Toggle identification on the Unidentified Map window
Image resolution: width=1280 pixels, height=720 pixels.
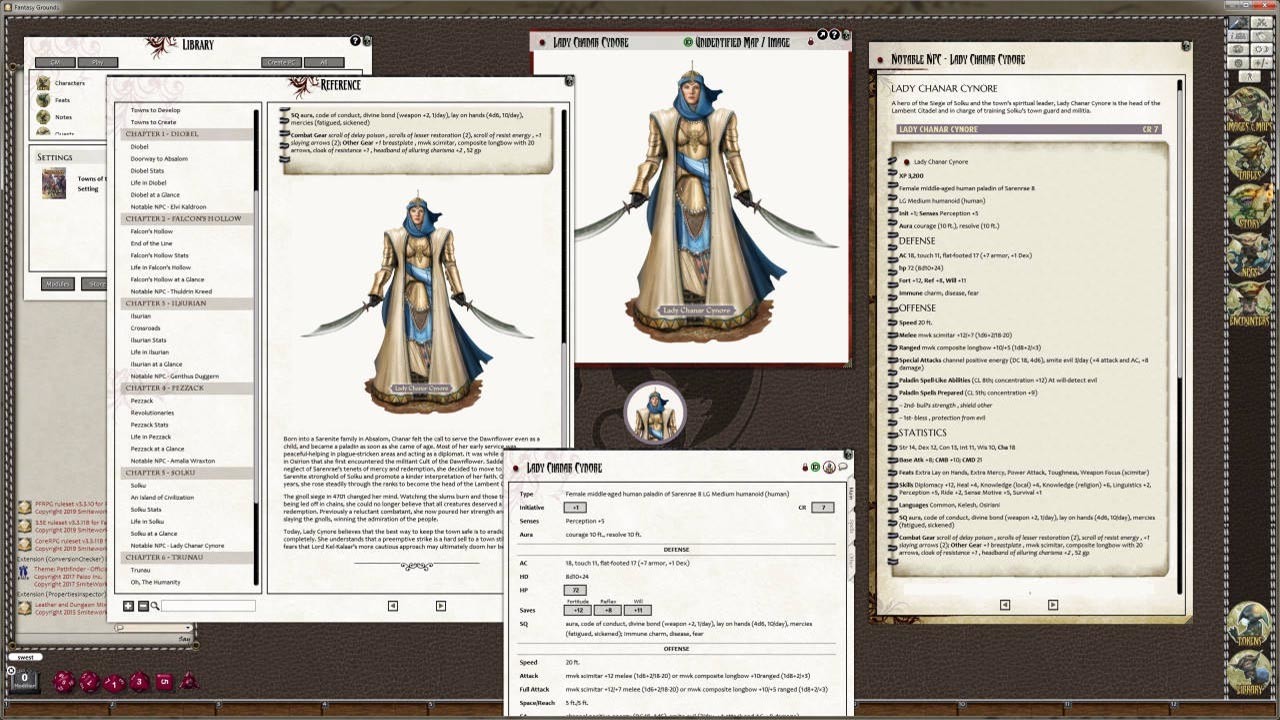click(689, 40)
